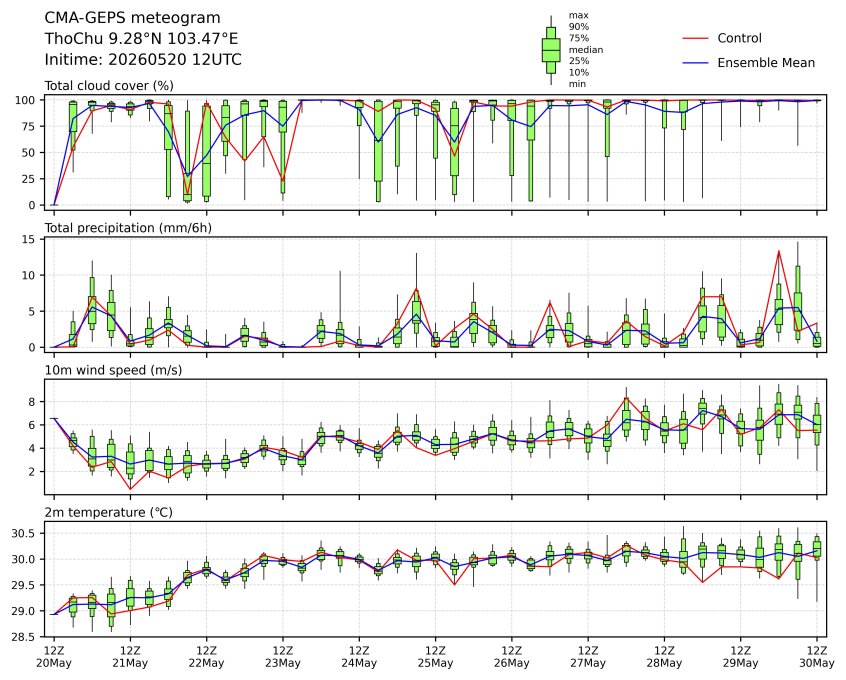Click the 12Z 20May axis tick label
The height and width of the screenshot is (680, 846).
click(53, 656)
